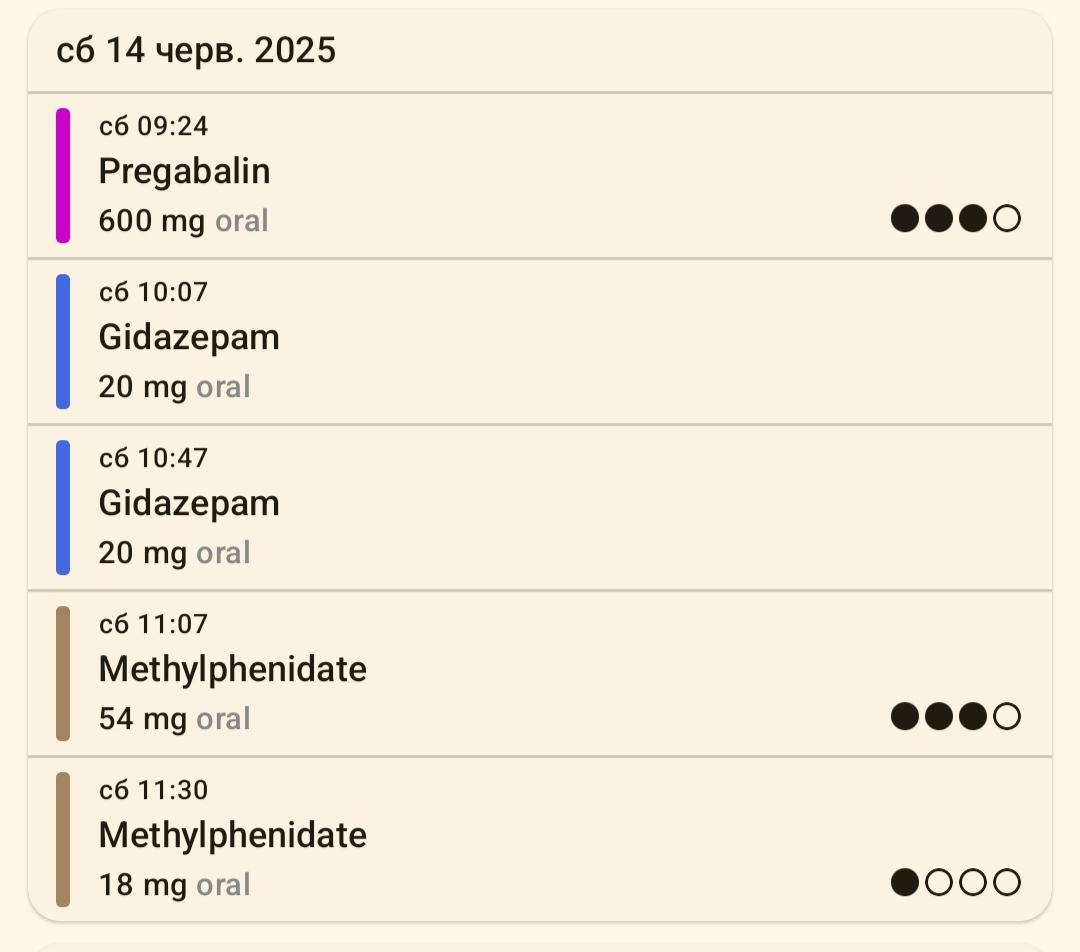Image resolution: width=1080 pixels, height=952 pixels.
Task: Open the 10:07 Gidazepam entry
Action: click(189, 338)
